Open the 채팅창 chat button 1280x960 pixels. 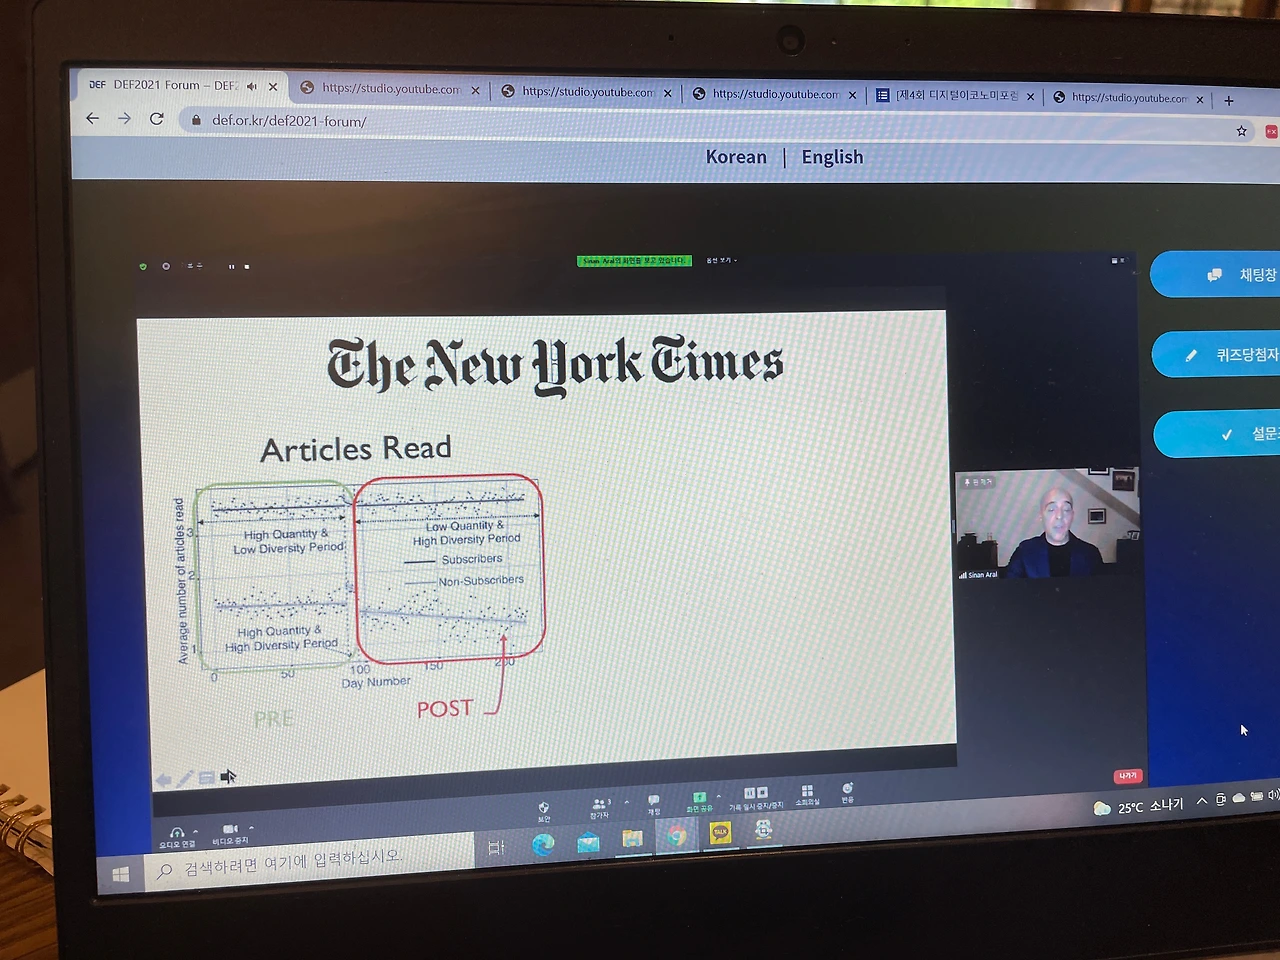point(1215,274)
